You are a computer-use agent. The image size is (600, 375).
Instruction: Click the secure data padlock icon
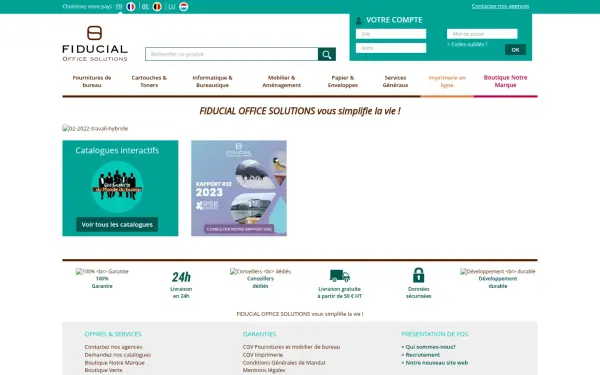point(418,275)
